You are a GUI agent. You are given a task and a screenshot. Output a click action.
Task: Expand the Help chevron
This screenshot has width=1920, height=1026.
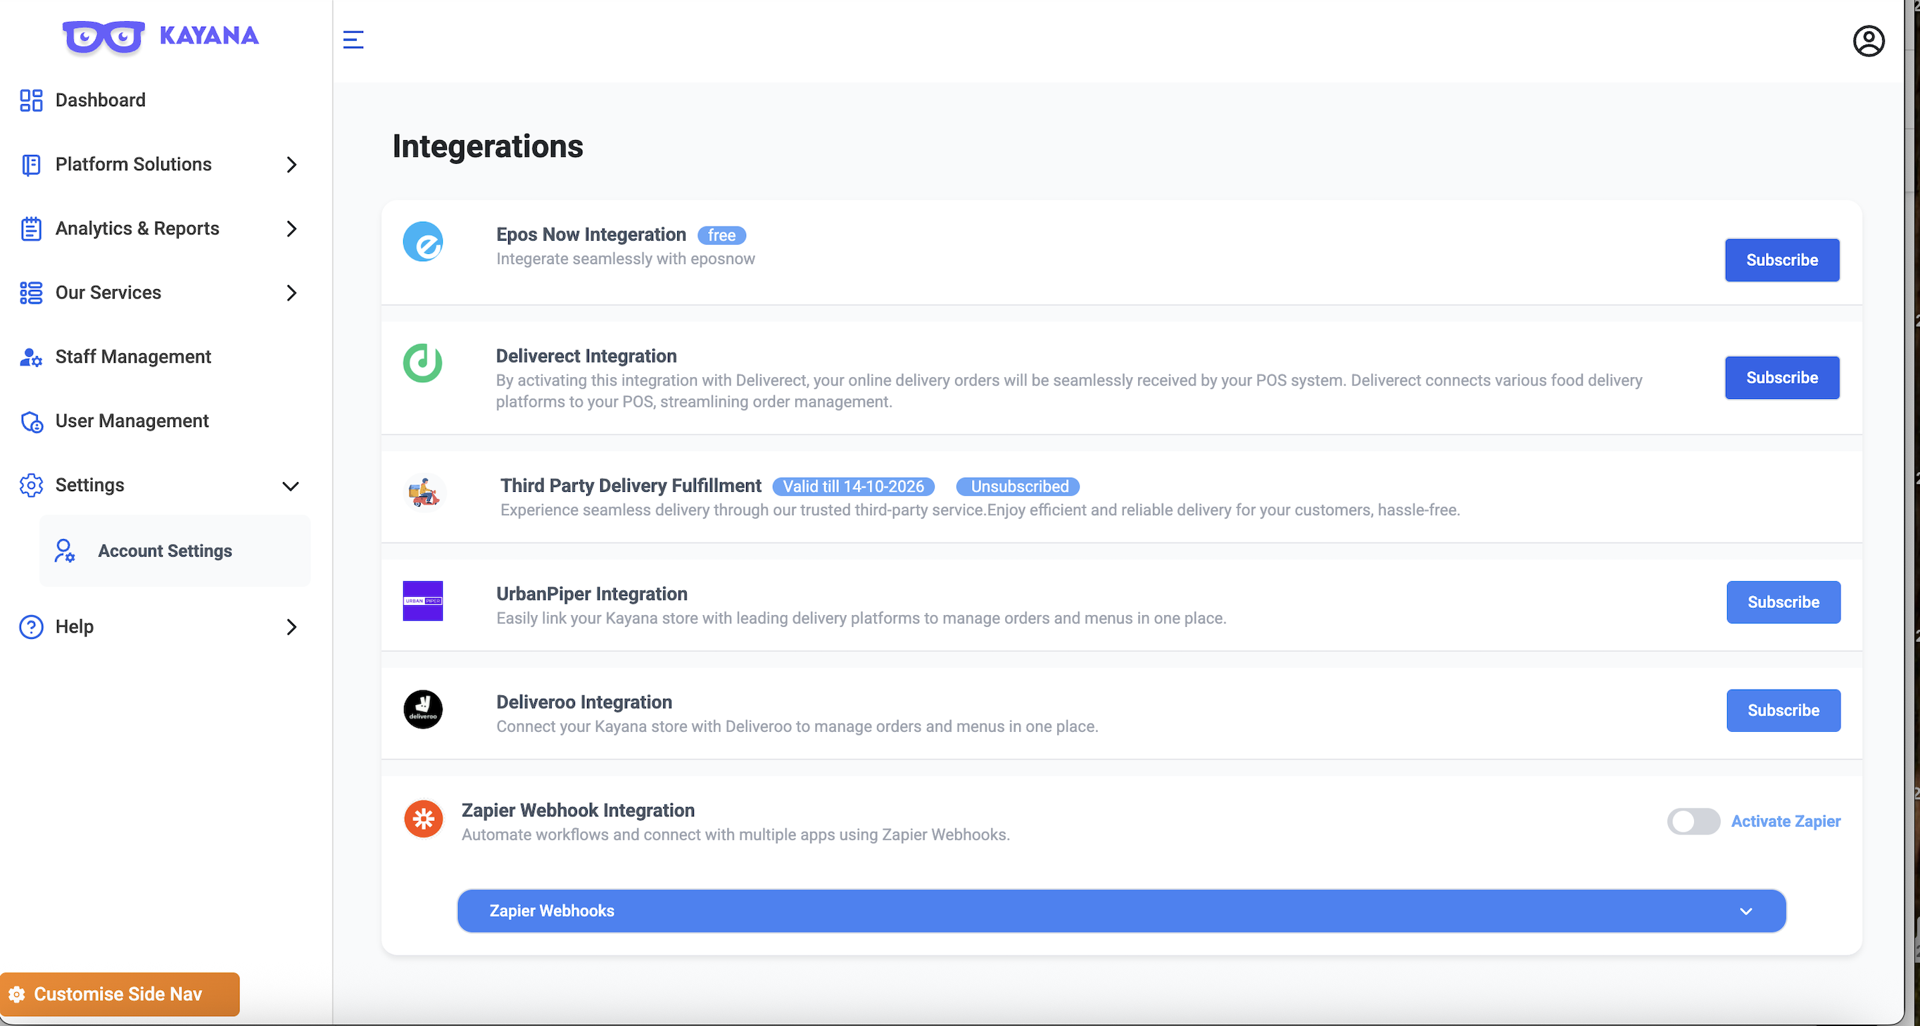click(x=291, y=627)
